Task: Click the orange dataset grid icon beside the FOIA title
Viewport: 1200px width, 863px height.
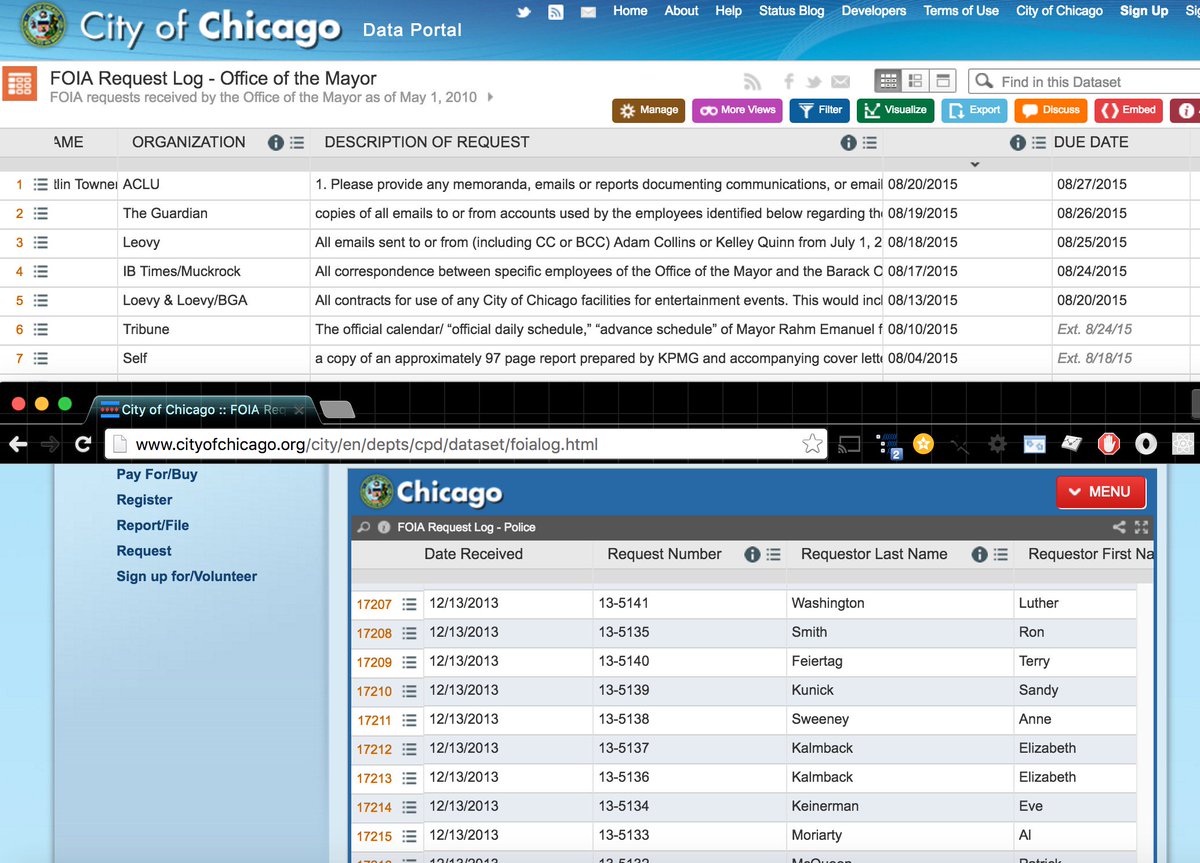Action: [20, 84]
